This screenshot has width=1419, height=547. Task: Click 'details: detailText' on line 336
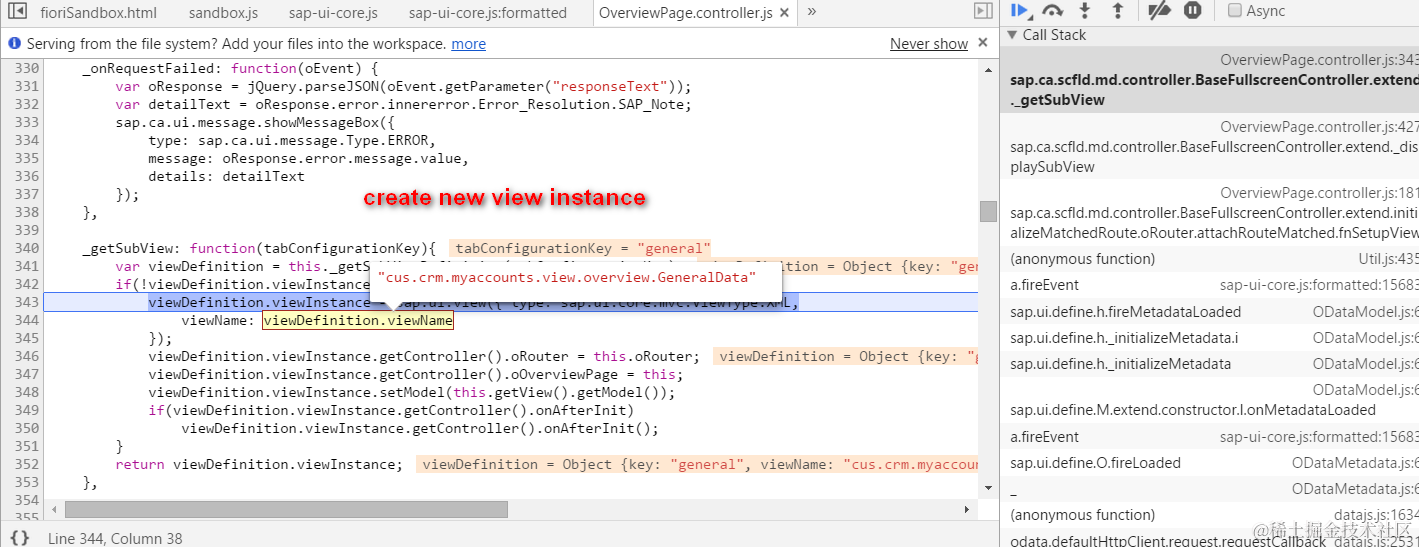point(226,176)
